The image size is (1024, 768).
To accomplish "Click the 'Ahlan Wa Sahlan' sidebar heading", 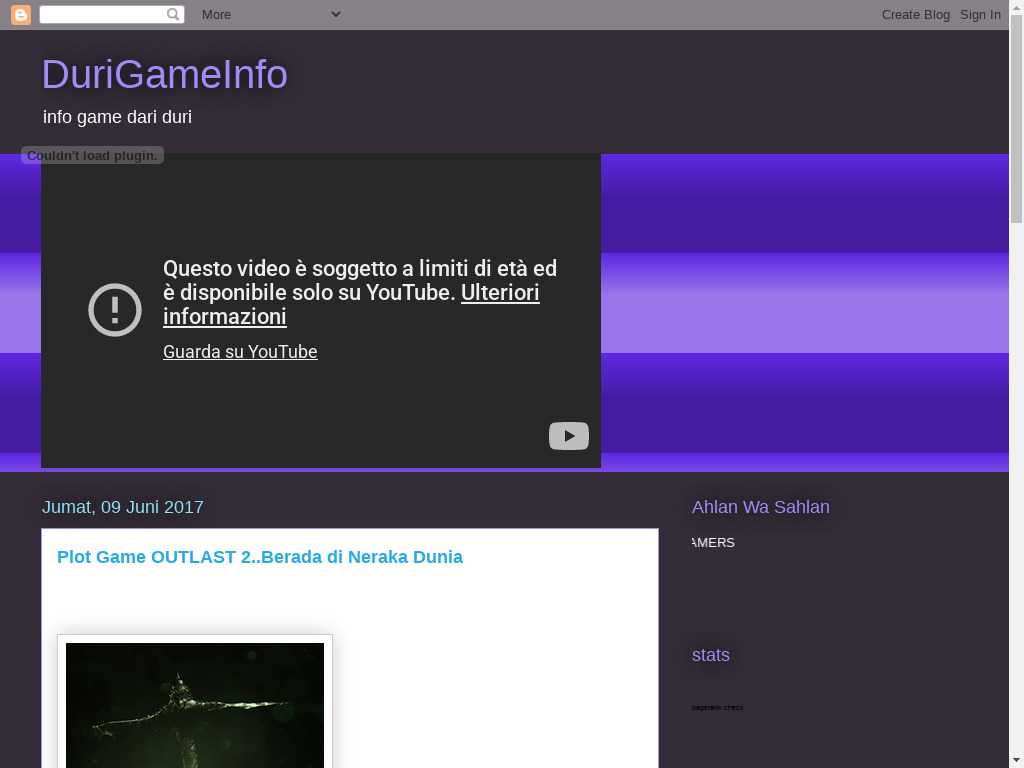I will click(761, 507).
